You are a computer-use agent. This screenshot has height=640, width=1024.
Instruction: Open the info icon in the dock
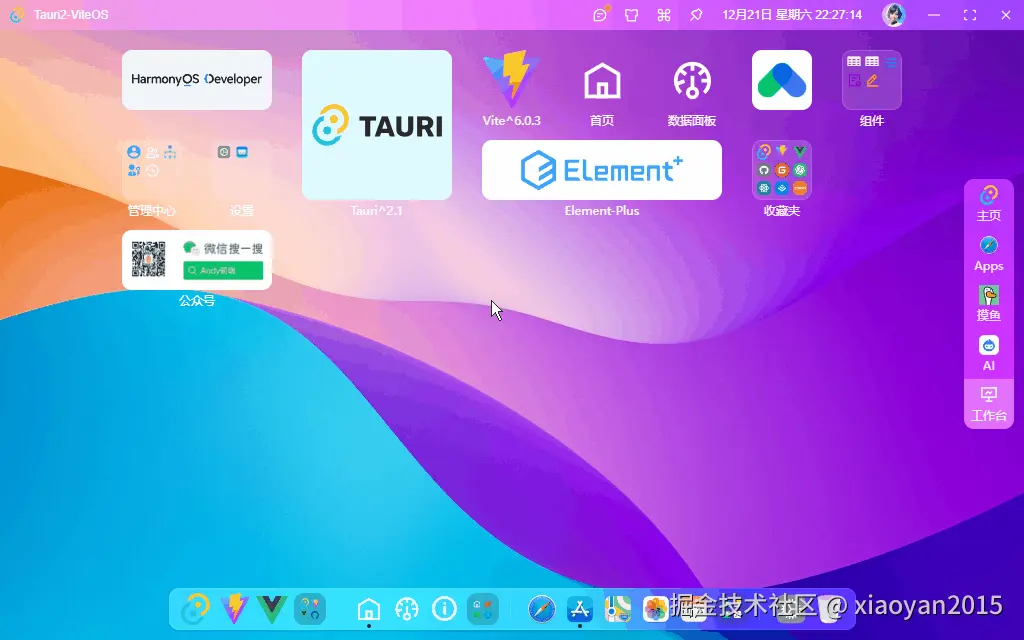pos(445,609)
